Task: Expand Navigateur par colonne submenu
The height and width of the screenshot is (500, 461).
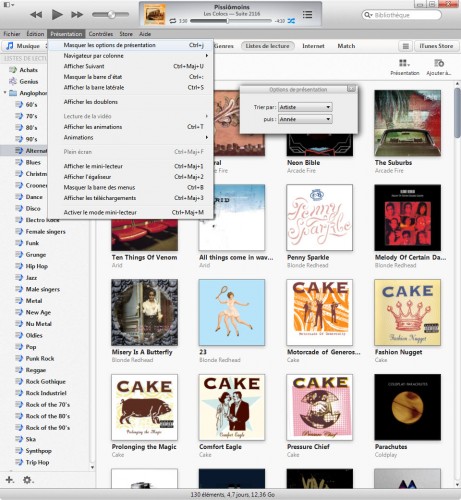Action: [x=130, y=56]
